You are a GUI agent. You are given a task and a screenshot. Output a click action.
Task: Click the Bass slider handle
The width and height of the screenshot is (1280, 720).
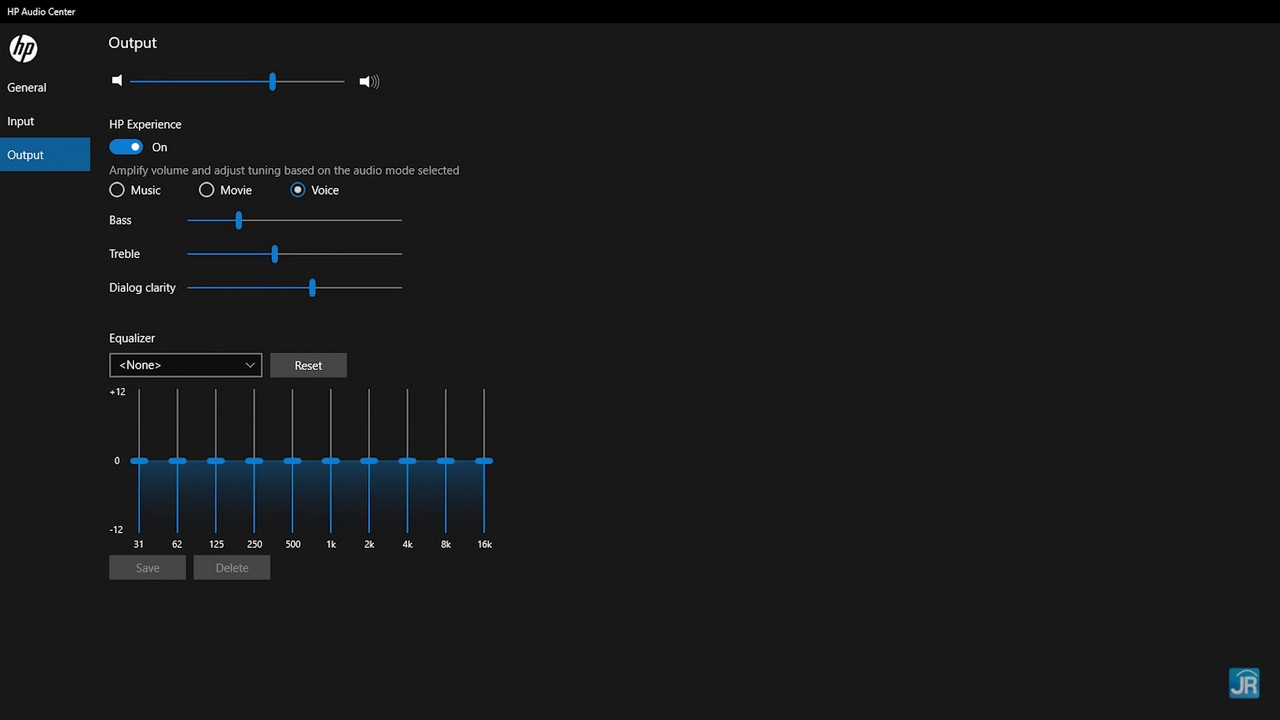(x=239, y=220)
